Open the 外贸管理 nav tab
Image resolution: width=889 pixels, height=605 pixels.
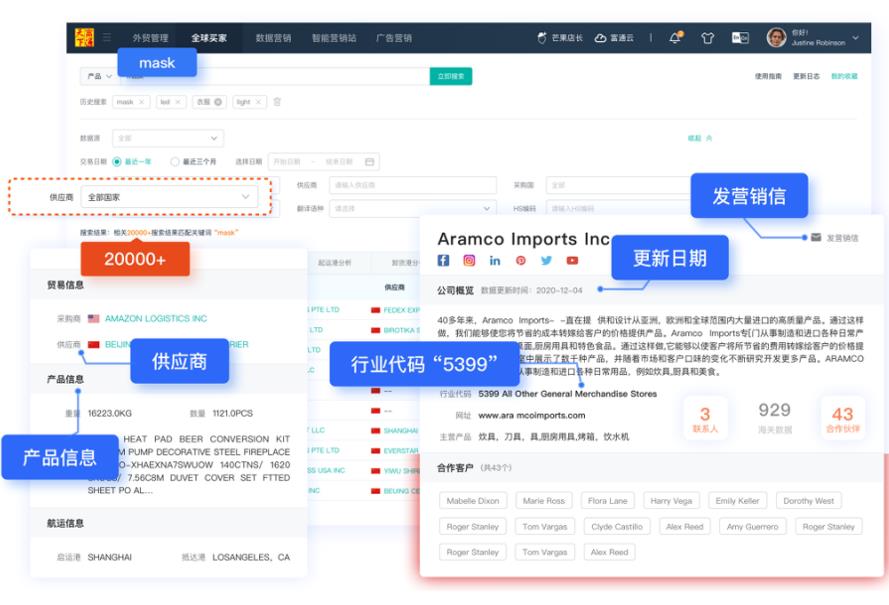(150, 38)
